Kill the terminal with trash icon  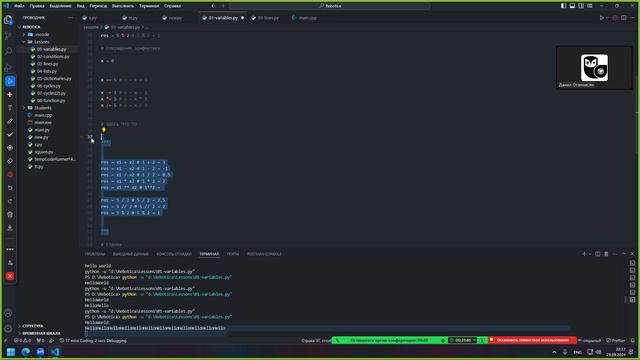click(x=606, y=254)
